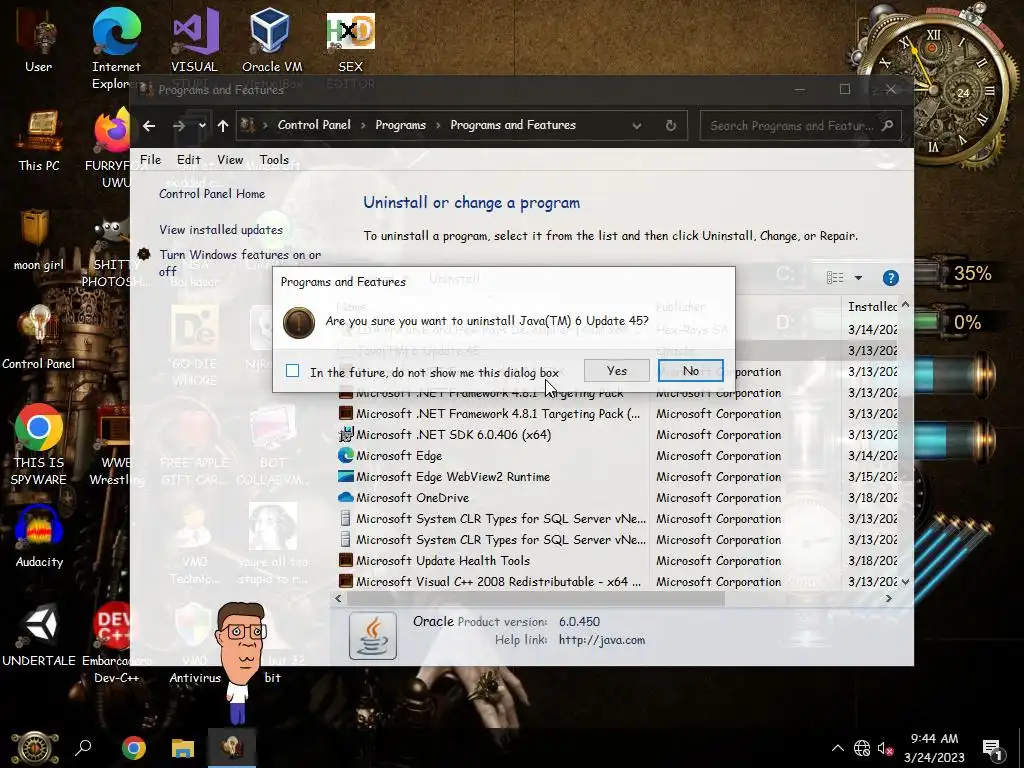Open taskbar search magnifier
1024x768 pixels.
pyautogui.click(x=83, y=748)
